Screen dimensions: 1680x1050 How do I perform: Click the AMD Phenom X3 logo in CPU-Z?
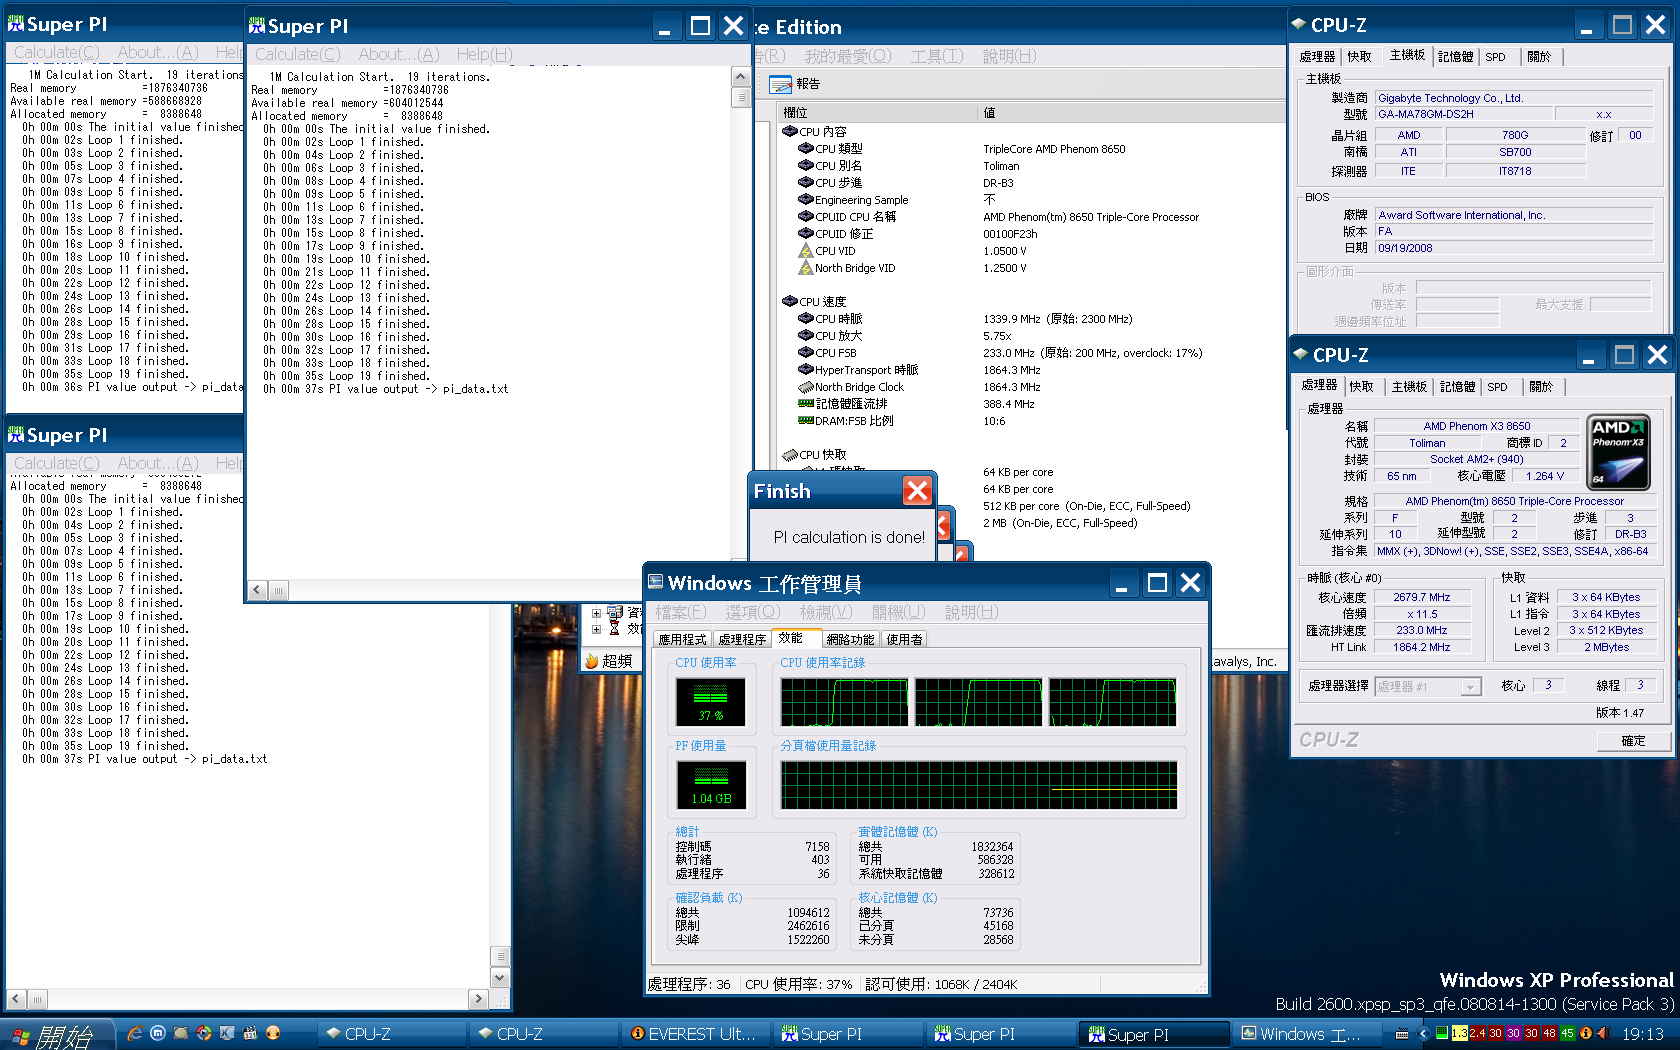(x=1618, y=453)
